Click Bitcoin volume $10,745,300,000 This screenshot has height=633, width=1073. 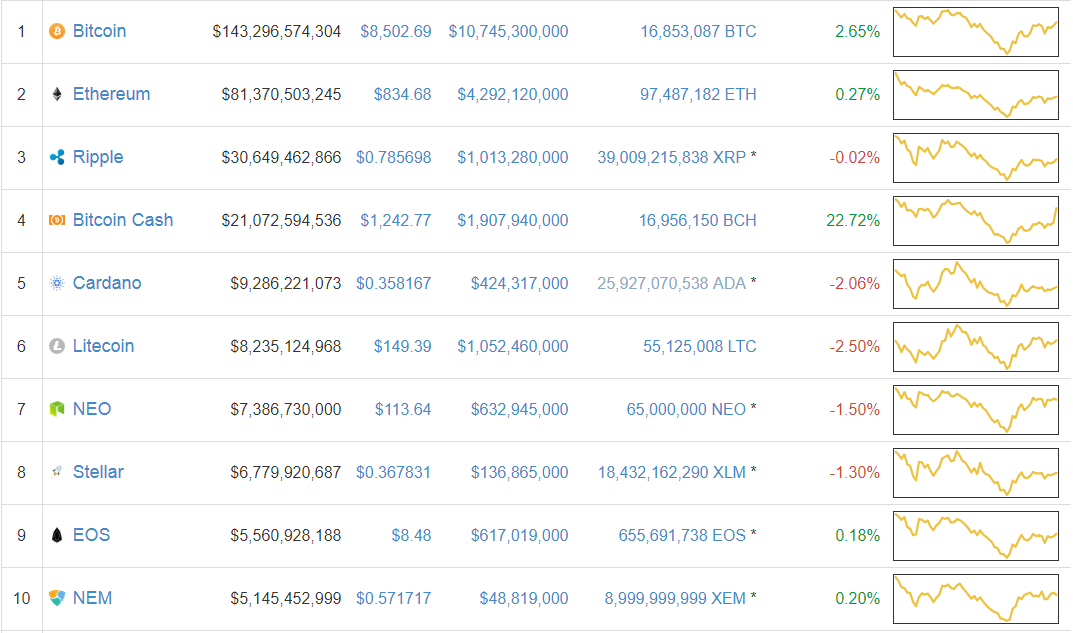click(x=508, y=31)
